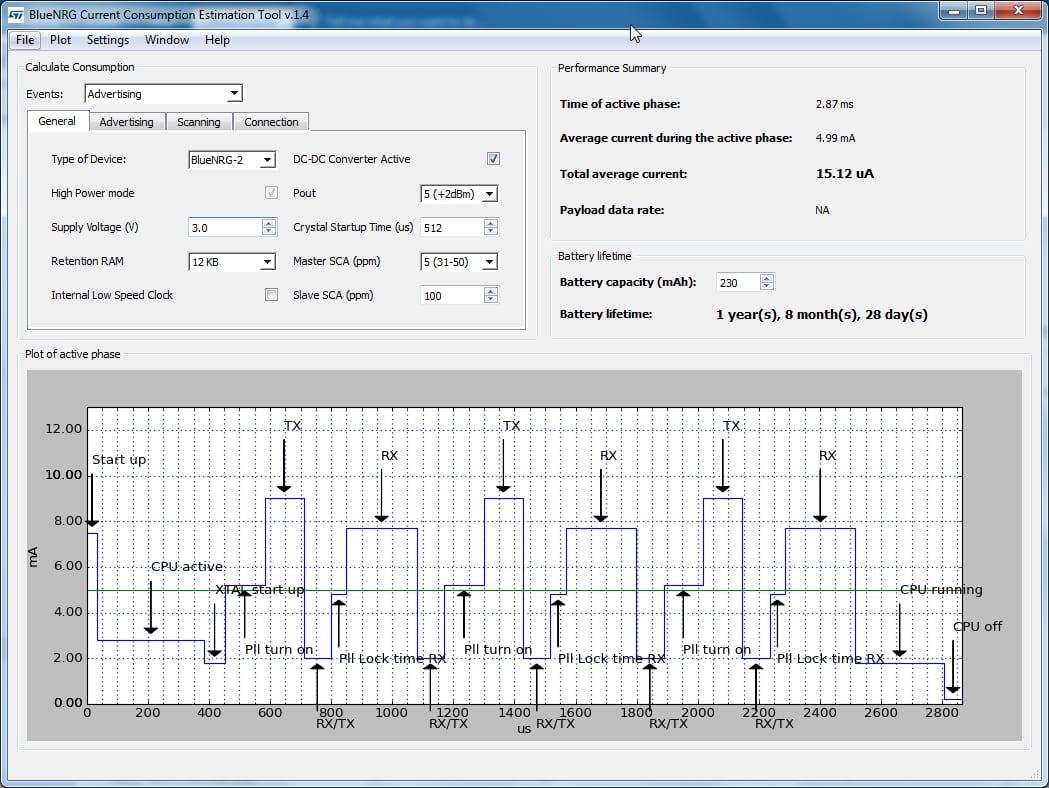Click the Battery capacity spin arrows
1049x788 pixels.
[x=766, y=283]
